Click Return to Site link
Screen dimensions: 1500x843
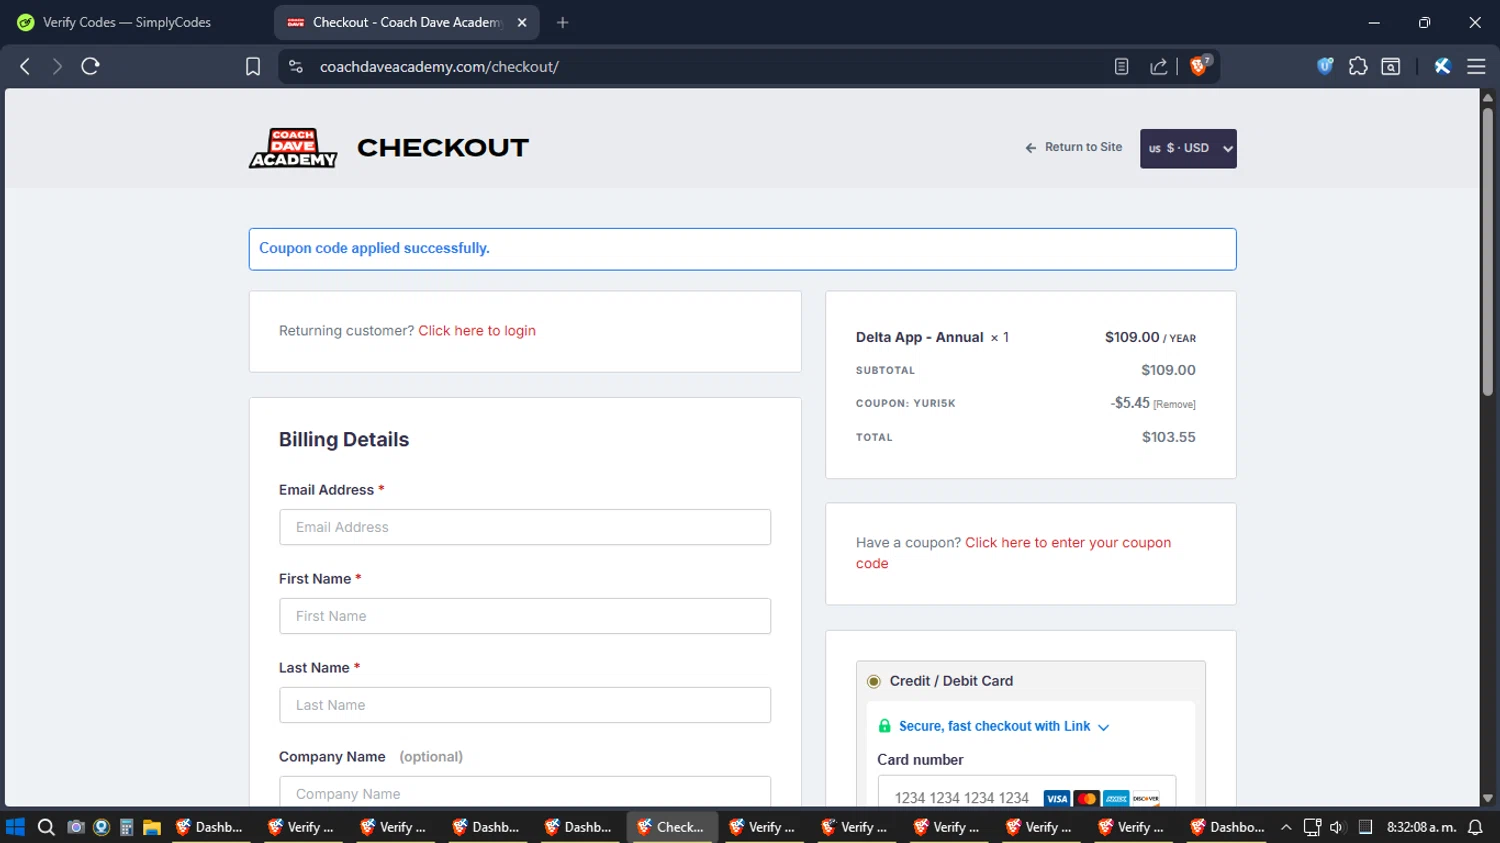[1074, 147]
